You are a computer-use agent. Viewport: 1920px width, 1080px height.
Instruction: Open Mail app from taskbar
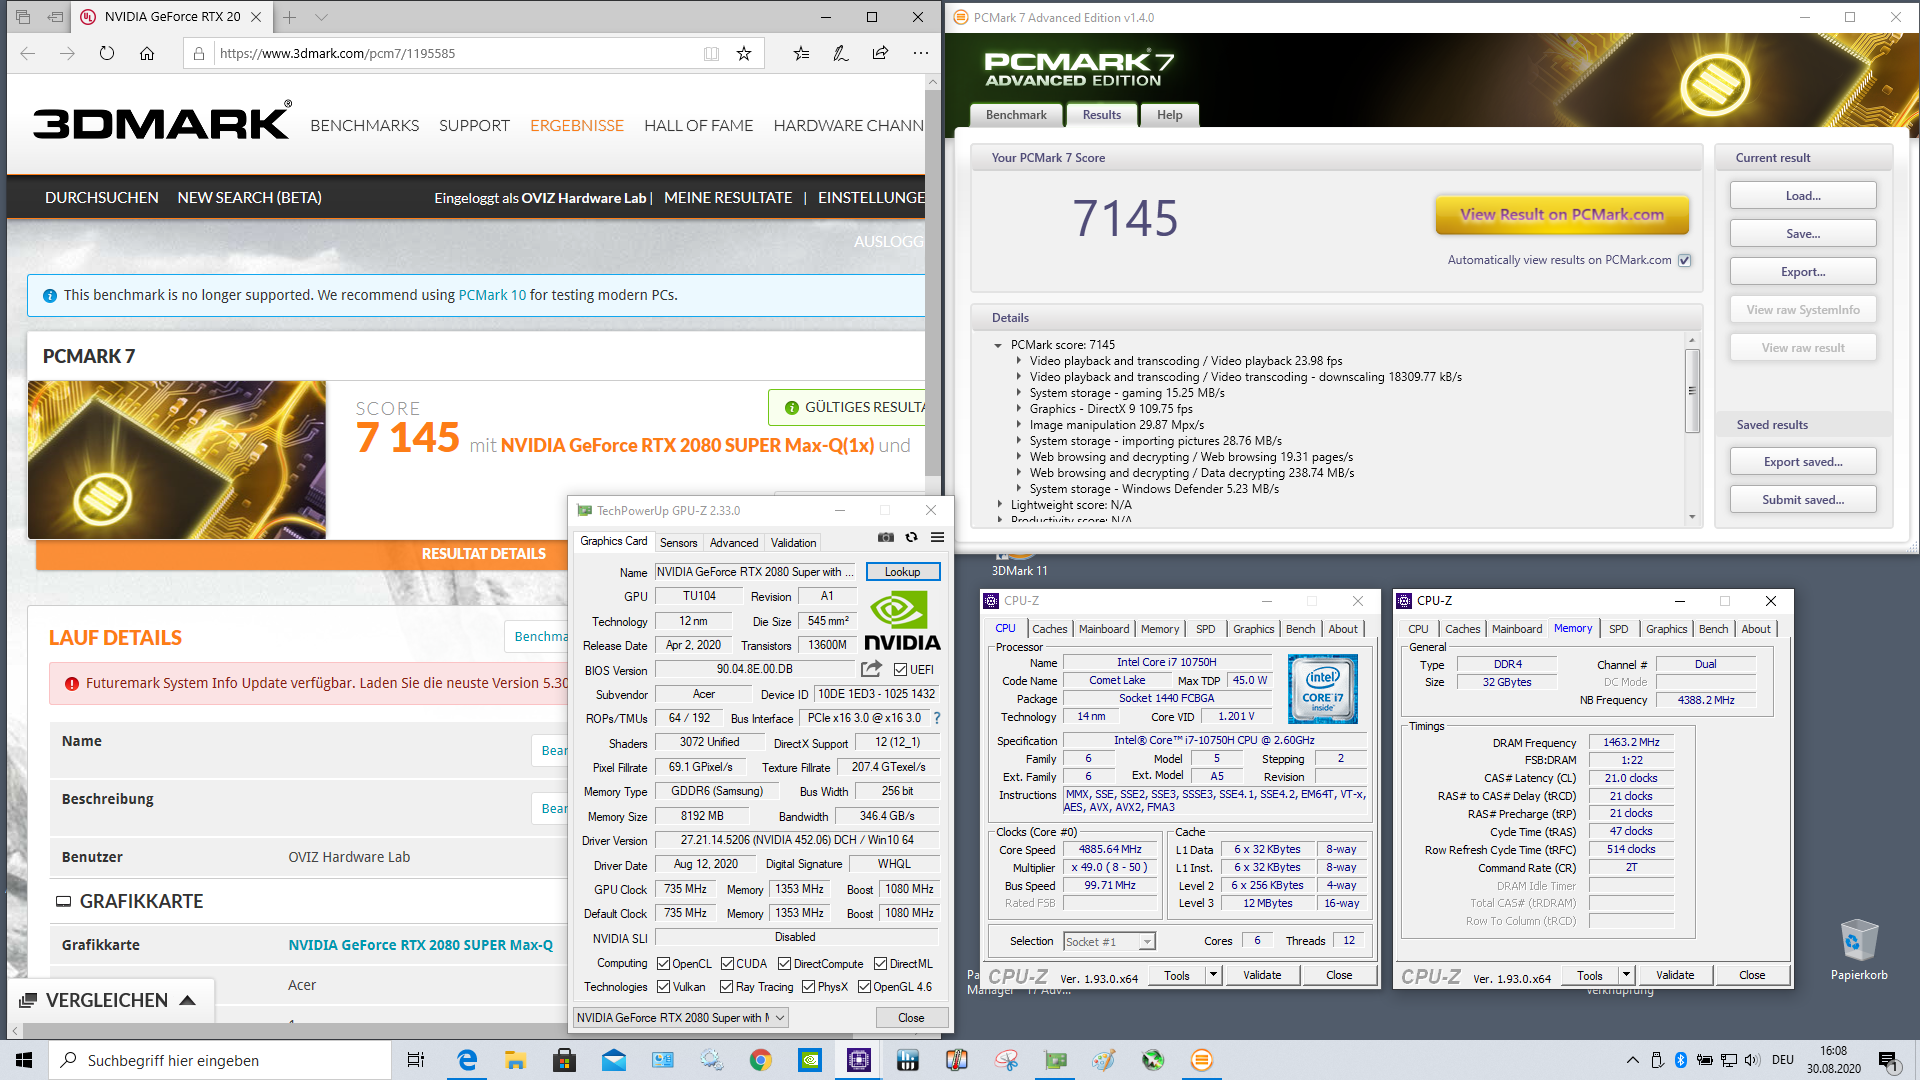[x=613, y=1060]
